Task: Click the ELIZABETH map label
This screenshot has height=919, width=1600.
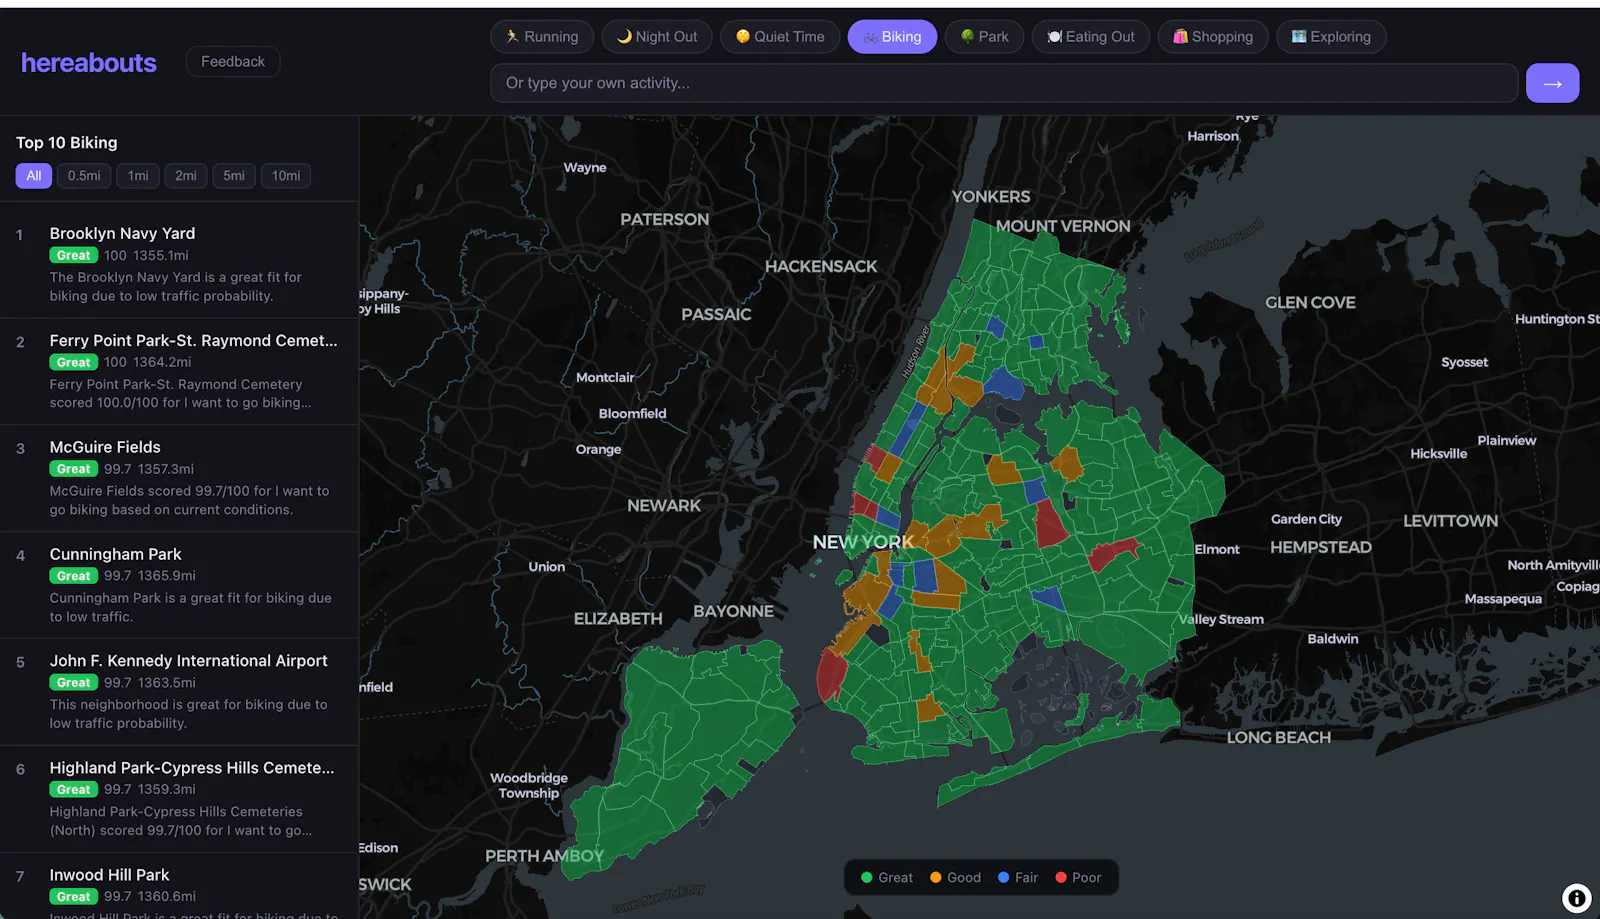Action: tap(618, 619)
